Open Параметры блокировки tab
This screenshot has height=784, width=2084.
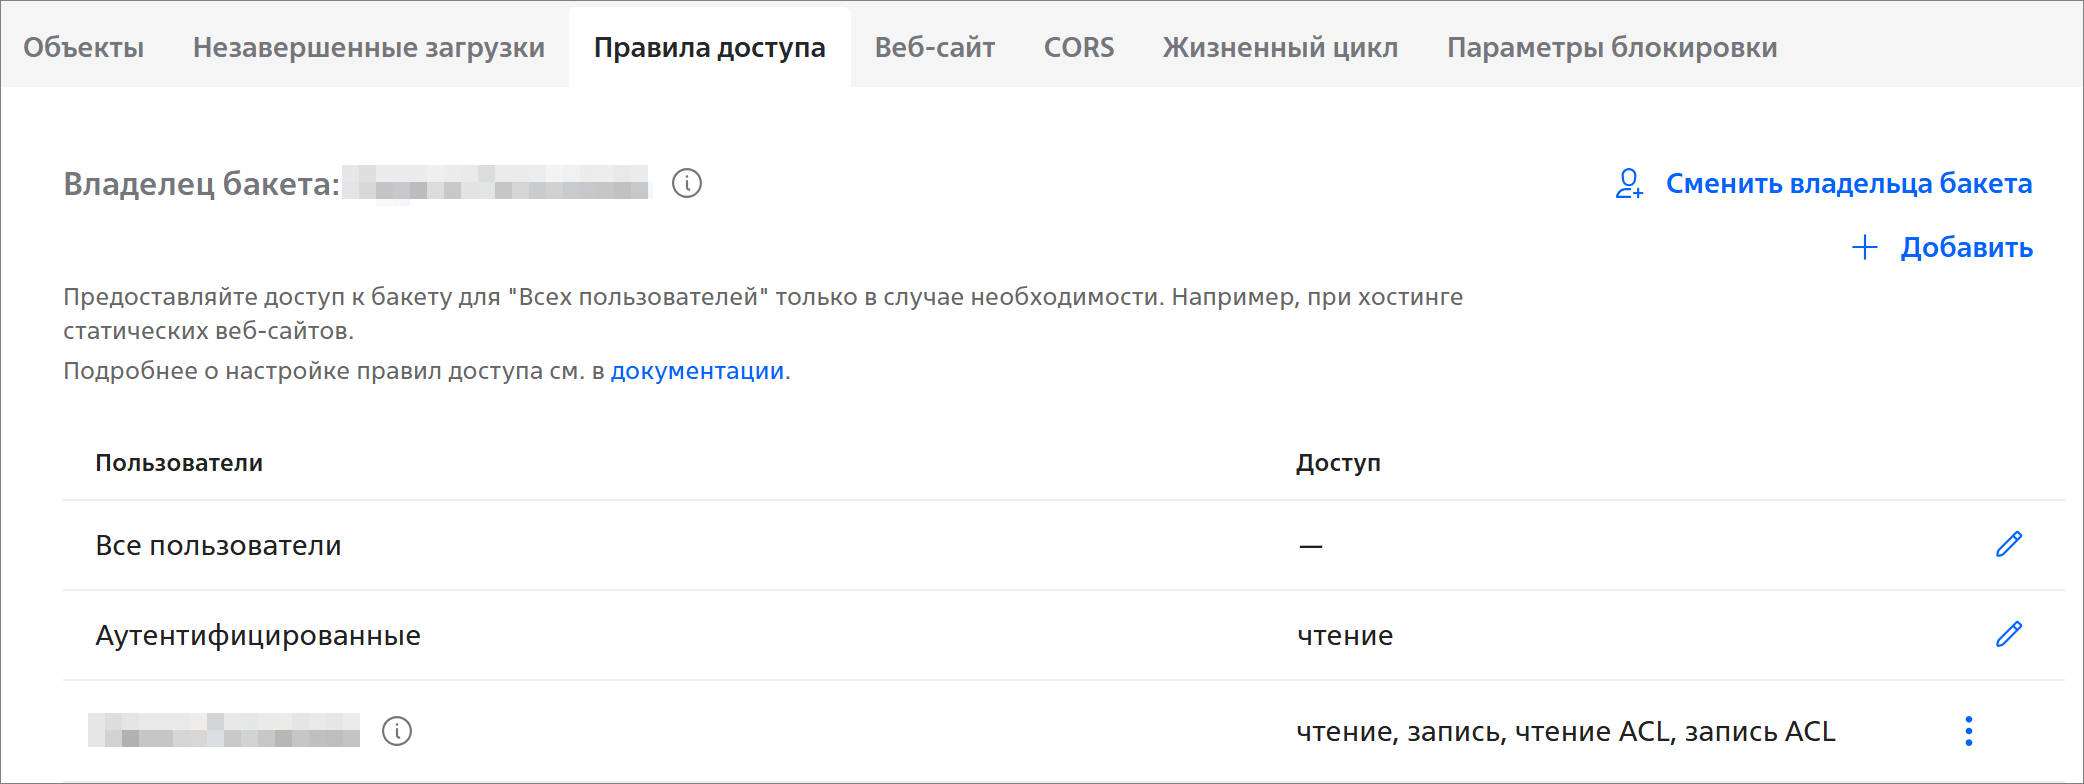click(x=1612, y=47)
